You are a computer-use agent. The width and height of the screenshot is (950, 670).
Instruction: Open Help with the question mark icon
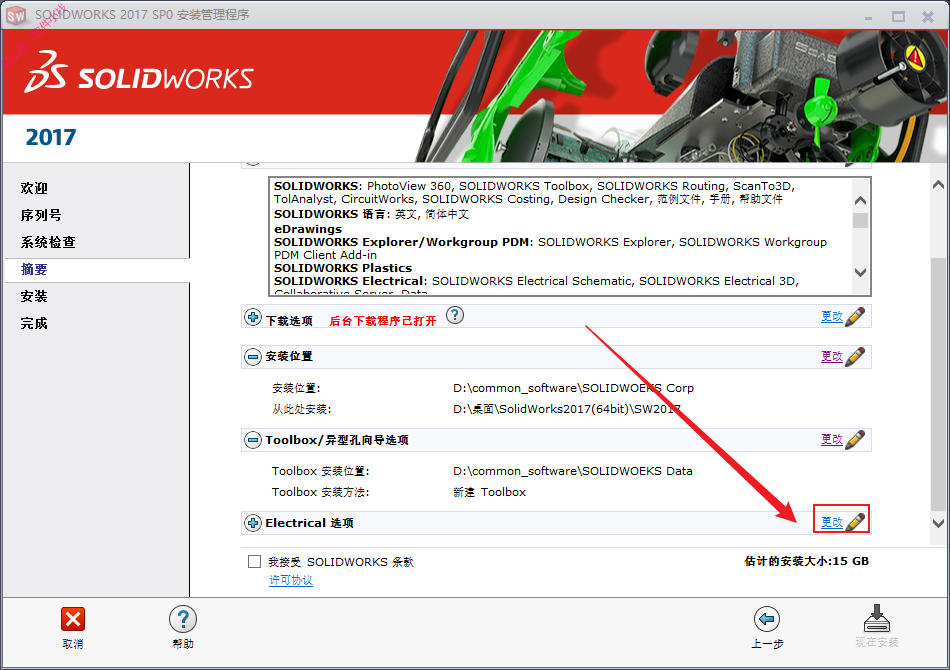pyautogui.click(x=182, y=619)
